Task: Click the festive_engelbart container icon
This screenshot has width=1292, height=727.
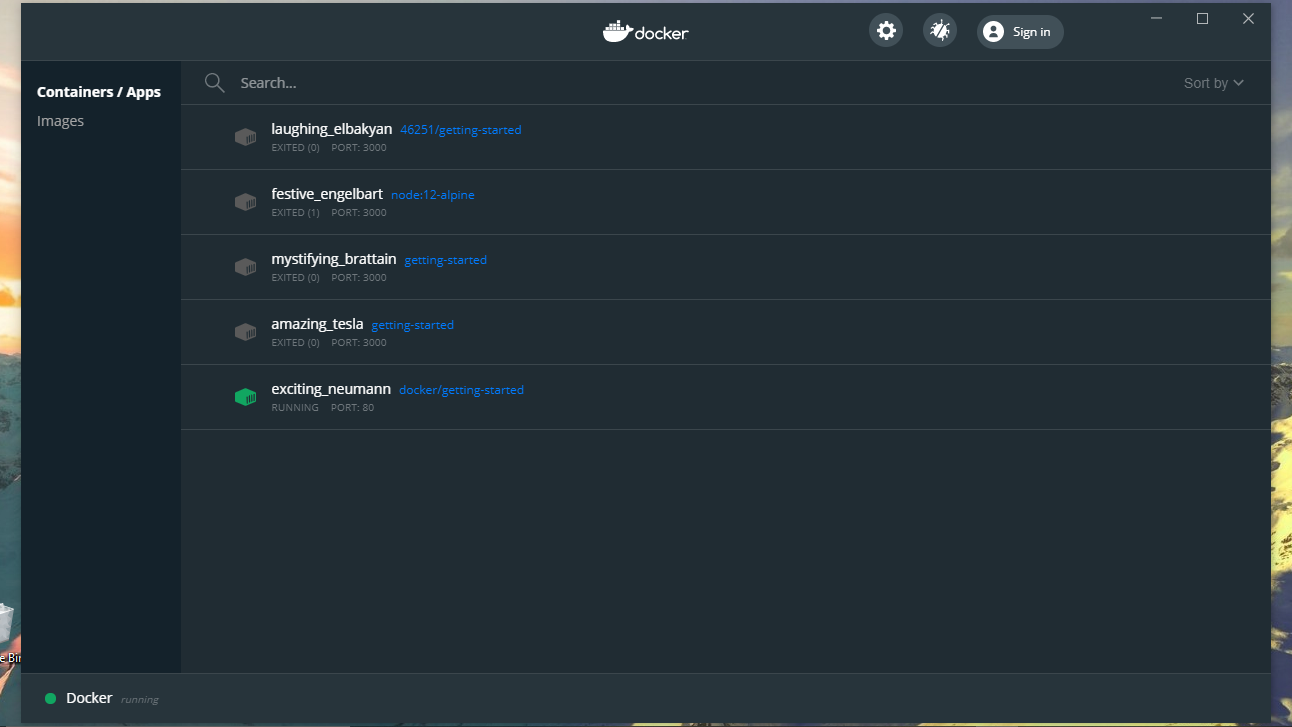Action: click(245, 202)
